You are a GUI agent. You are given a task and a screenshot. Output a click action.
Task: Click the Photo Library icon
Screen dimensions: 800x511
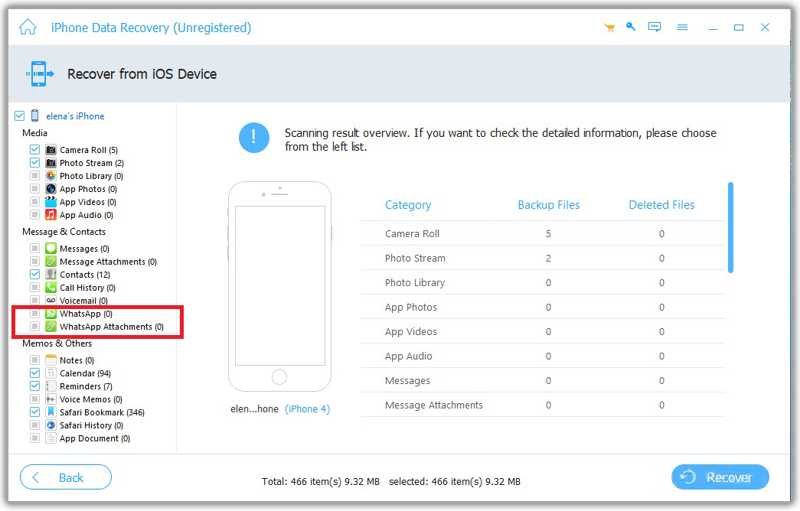[51, 176]
